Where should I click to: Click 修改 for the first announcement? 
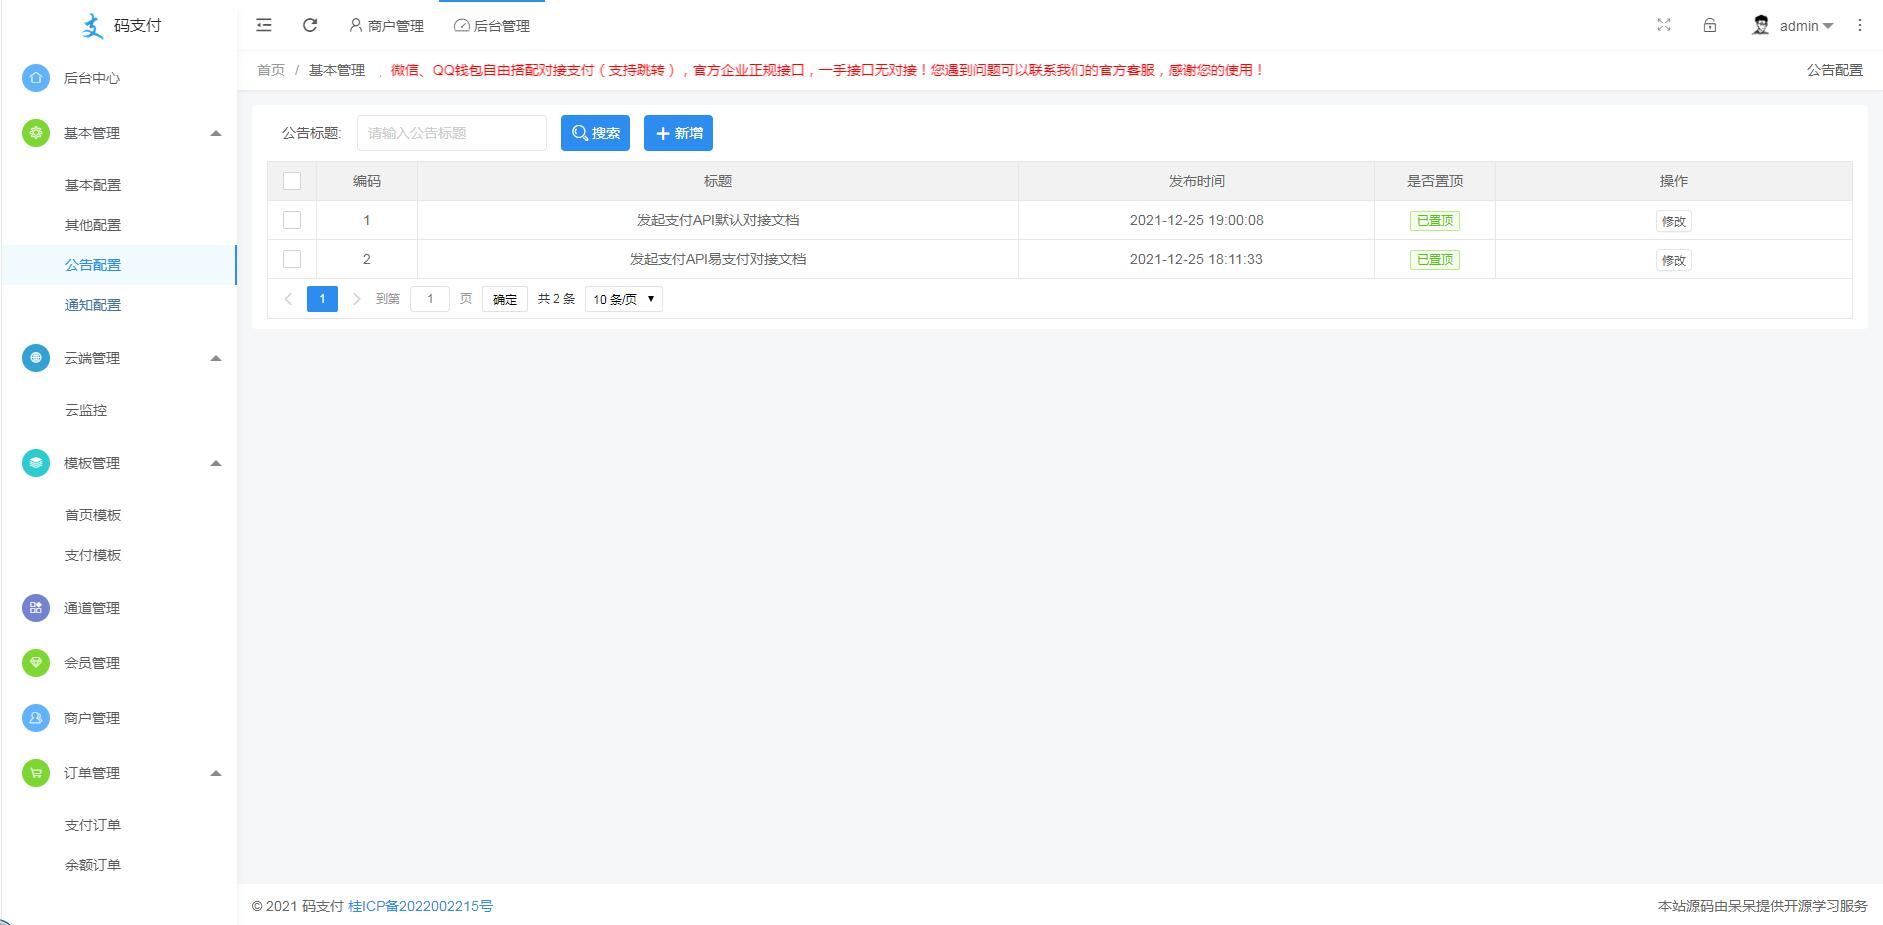[1673, 221]
